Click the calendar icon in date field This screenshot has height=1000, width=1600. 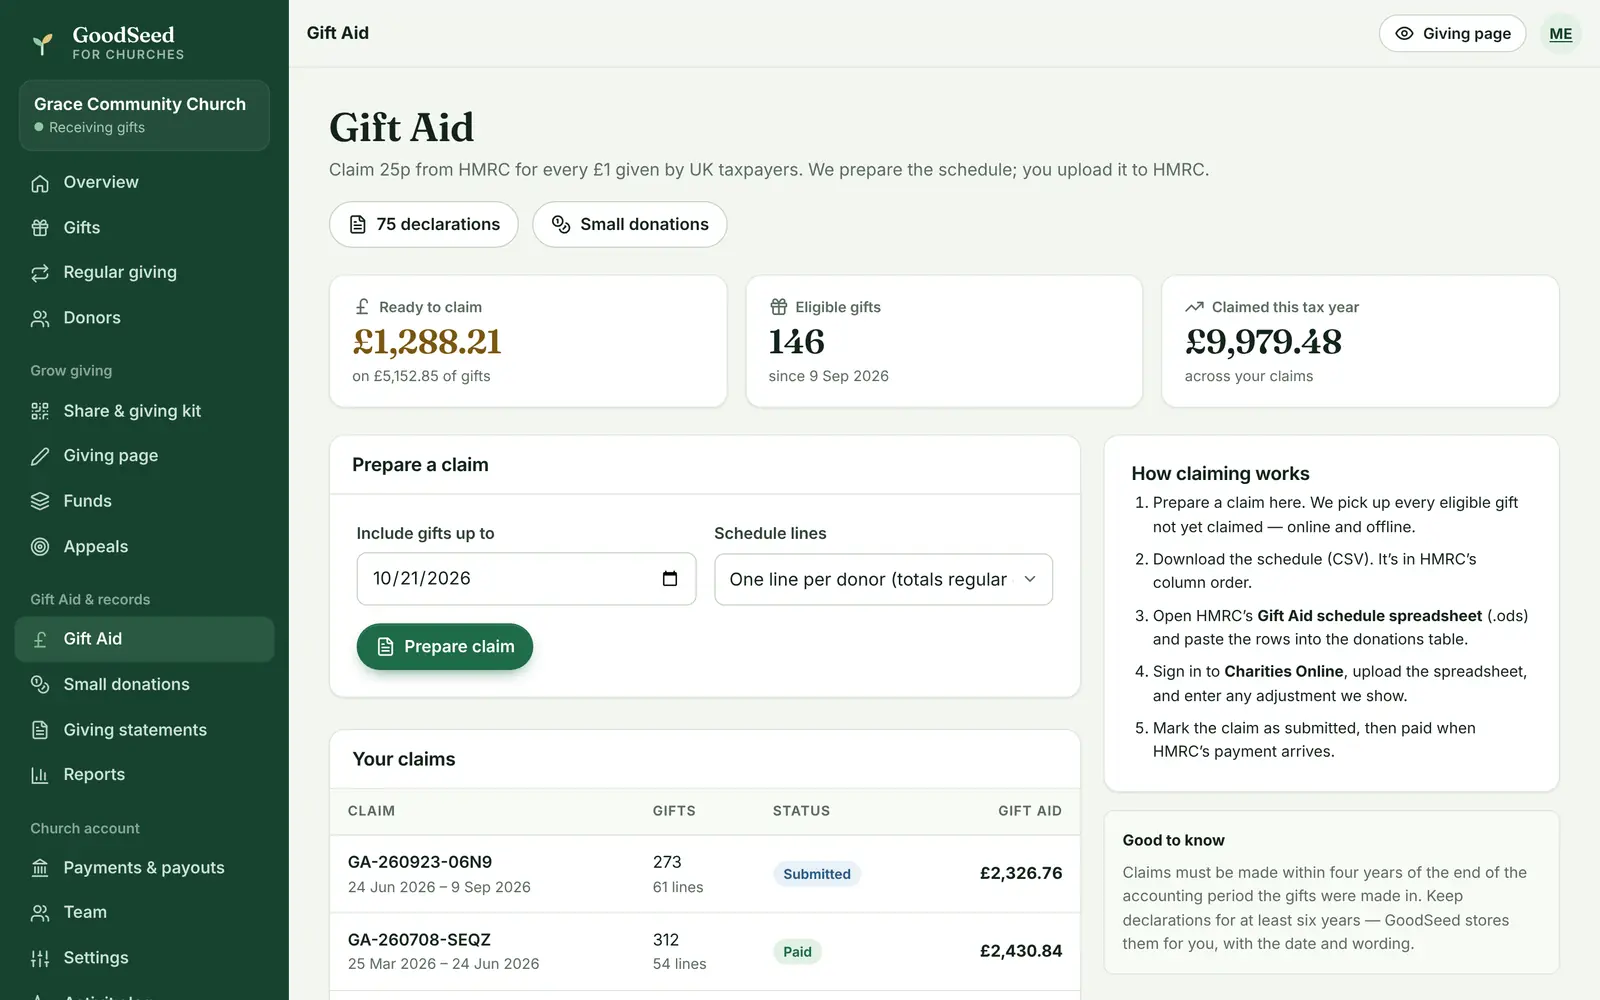670,579
